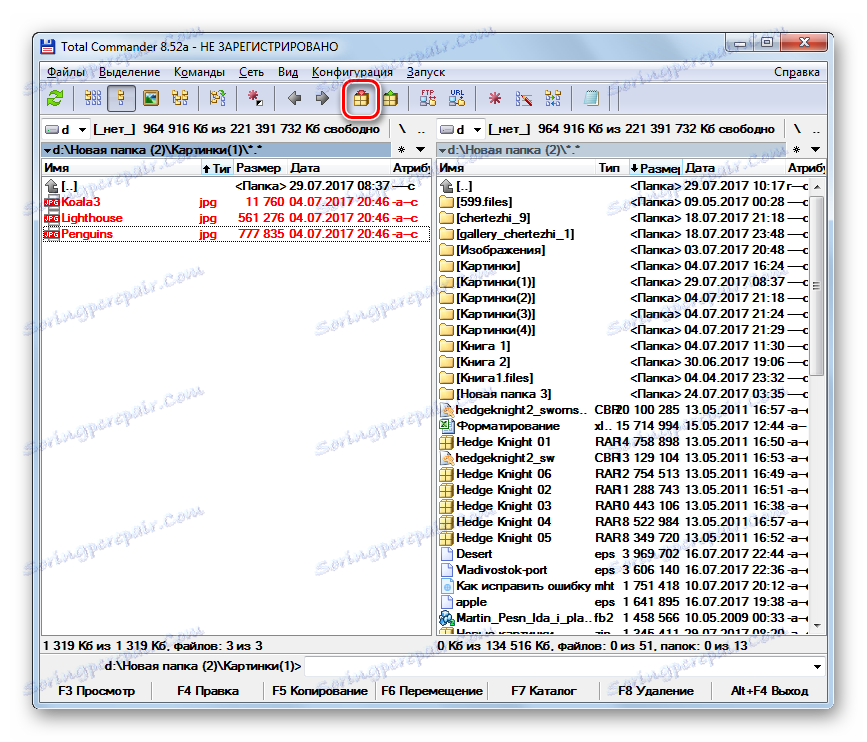
Task: Open Multi-Rename tool icon
Action: (524, 98)
